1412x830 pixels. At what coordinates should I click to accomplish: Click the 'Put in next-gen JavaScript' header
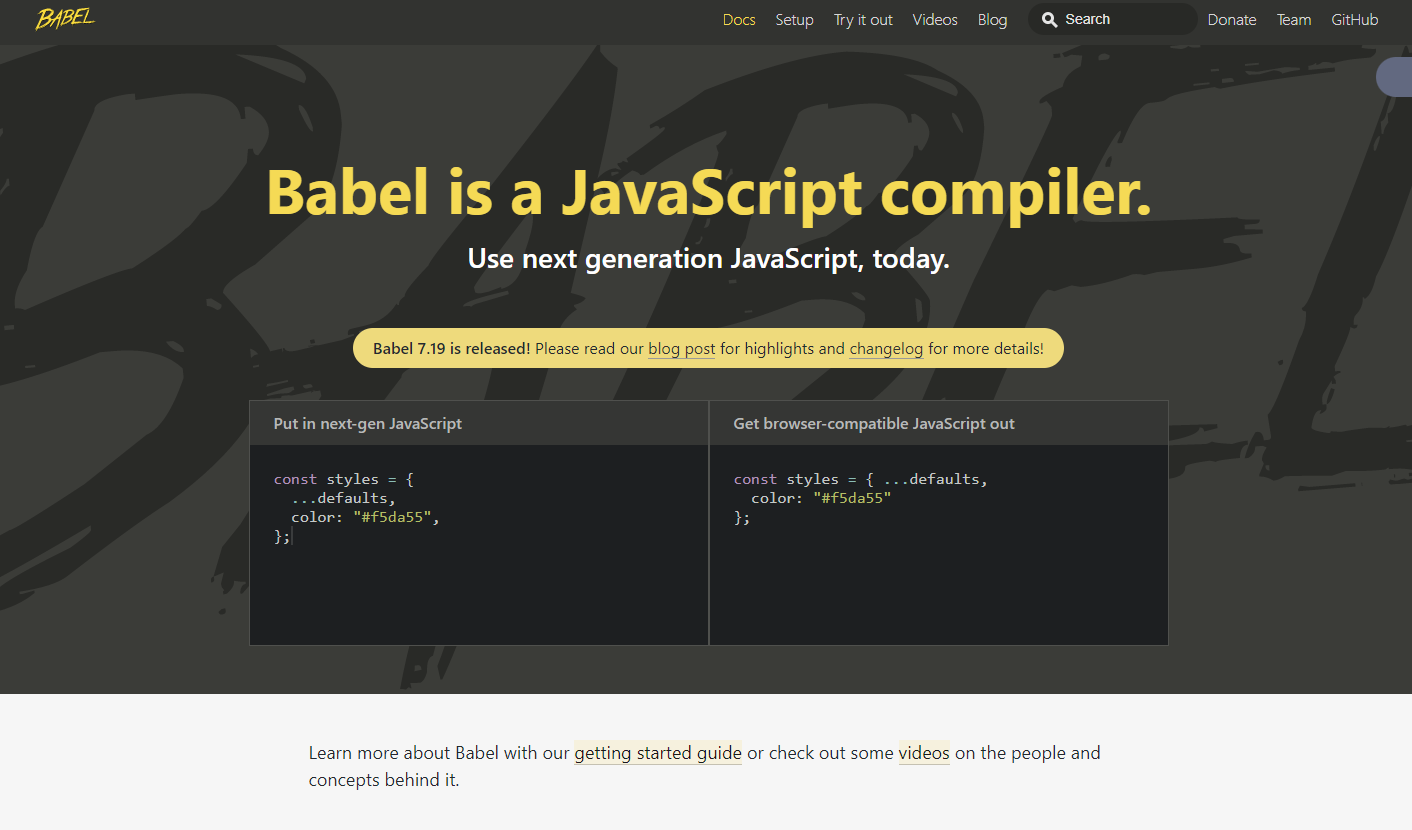(x=368, y=424)
